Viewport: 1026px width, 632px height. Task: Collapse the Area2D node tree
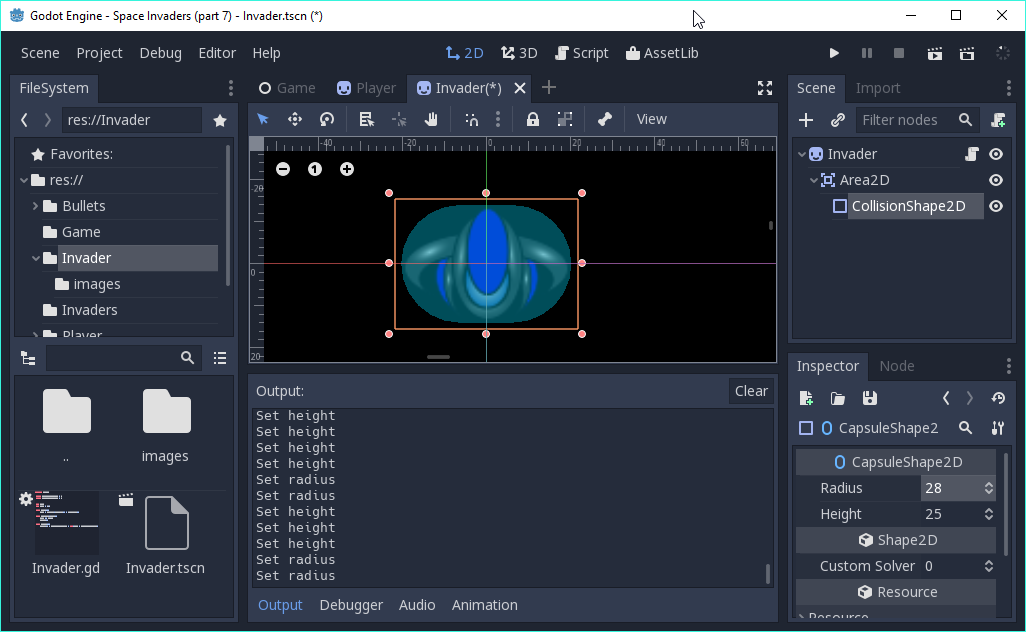click(814, 180)
